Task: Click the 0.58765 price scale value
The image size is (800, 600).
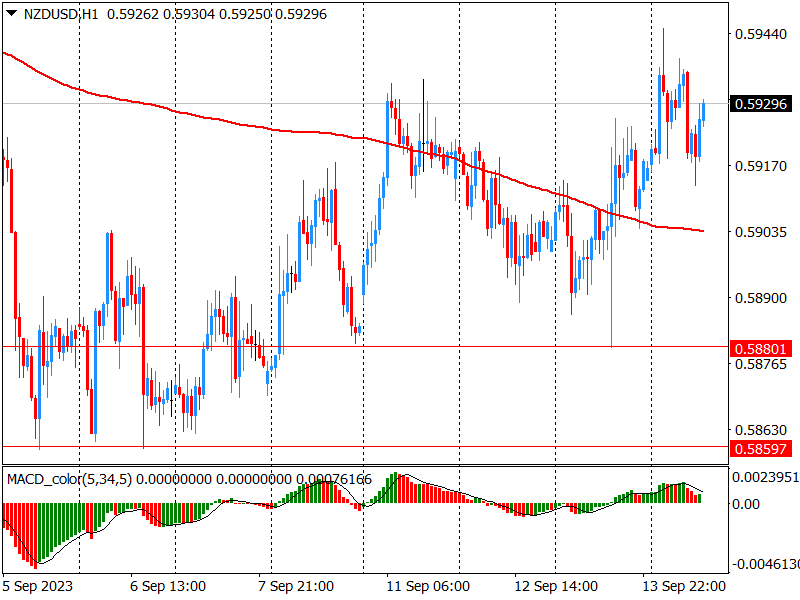Action: [x=761, y=364]
